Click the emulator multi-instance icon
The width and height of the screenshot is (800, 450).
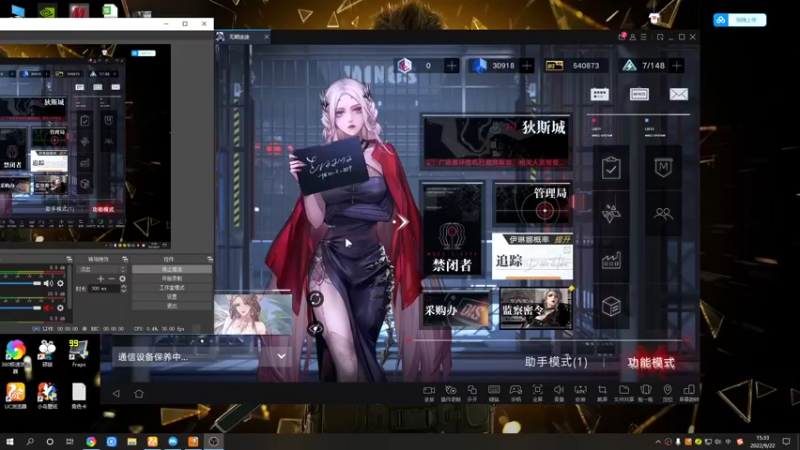pos(471,393)
